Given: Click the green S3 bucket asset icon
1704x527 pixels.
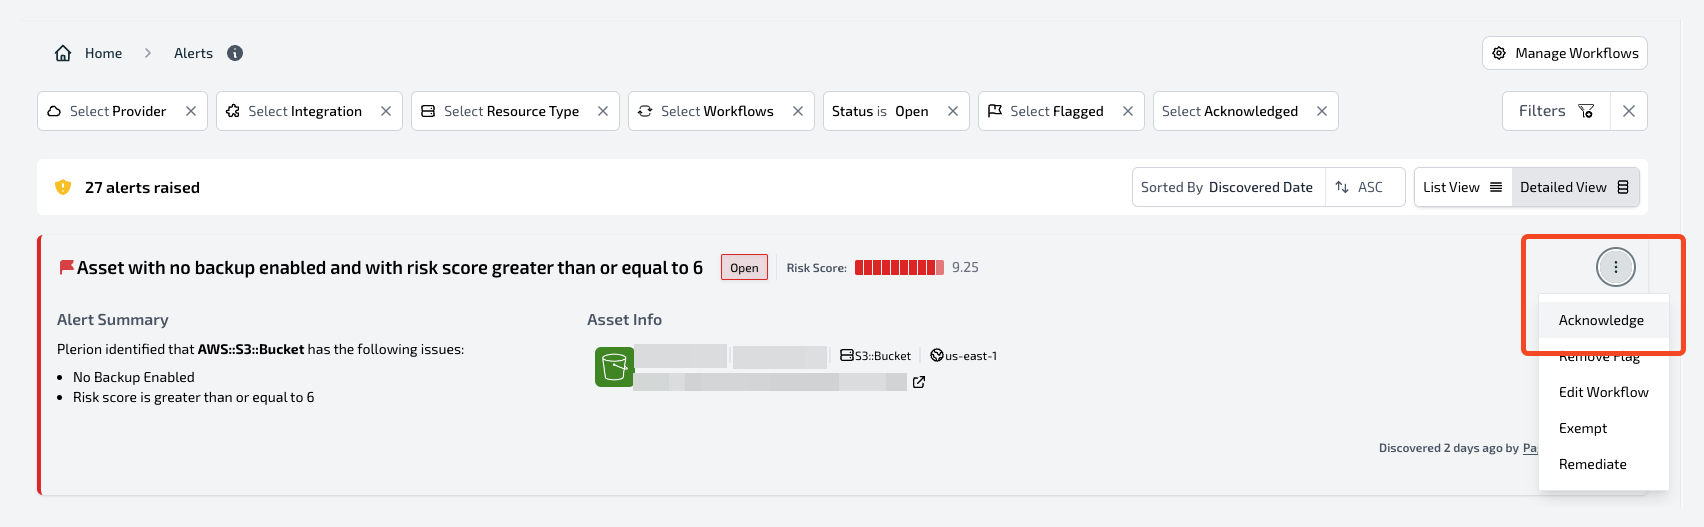Looking at the screenshot, I should pos(614,367).
